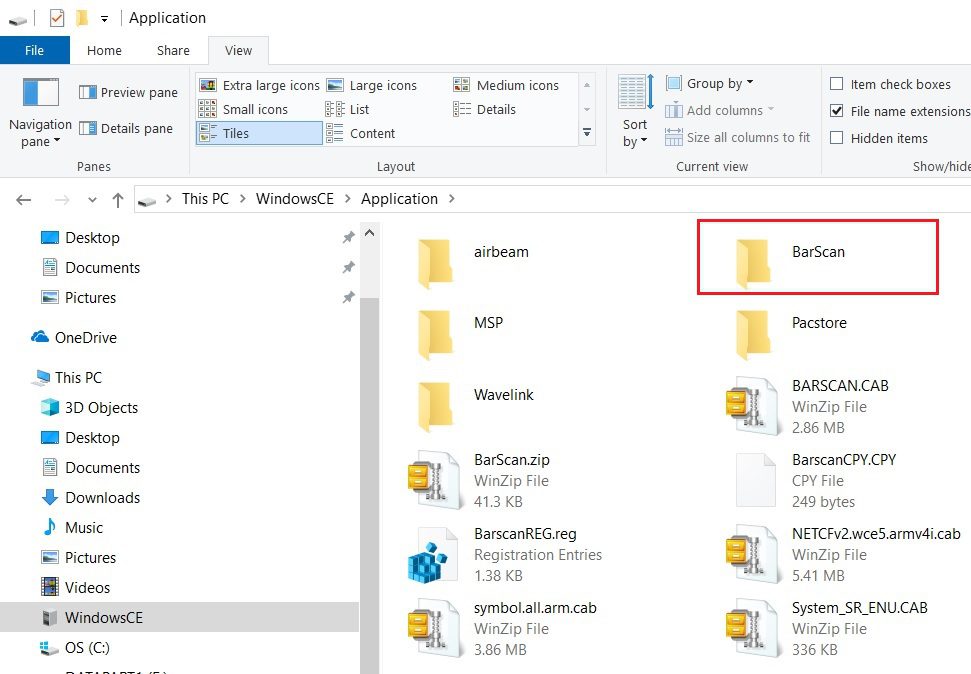Click the View ribbon tab
The image size is (971, 674).
pyautogui.click(x=238, y=50)
